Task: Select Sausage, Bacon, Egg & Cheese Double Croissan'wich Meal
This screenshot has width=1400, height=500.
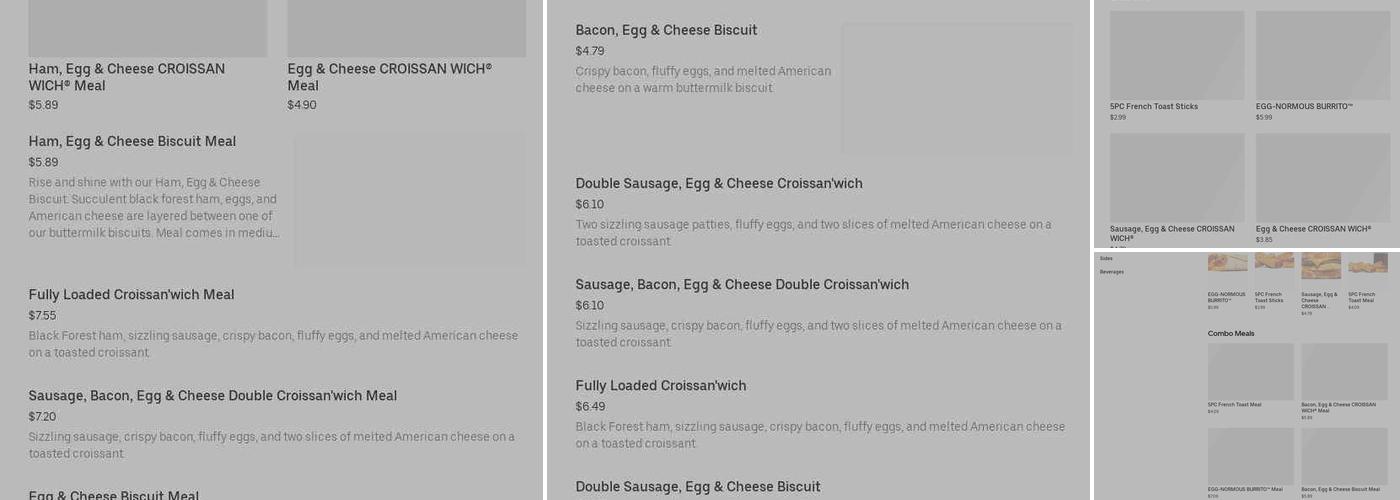Action: click(212, 396)
